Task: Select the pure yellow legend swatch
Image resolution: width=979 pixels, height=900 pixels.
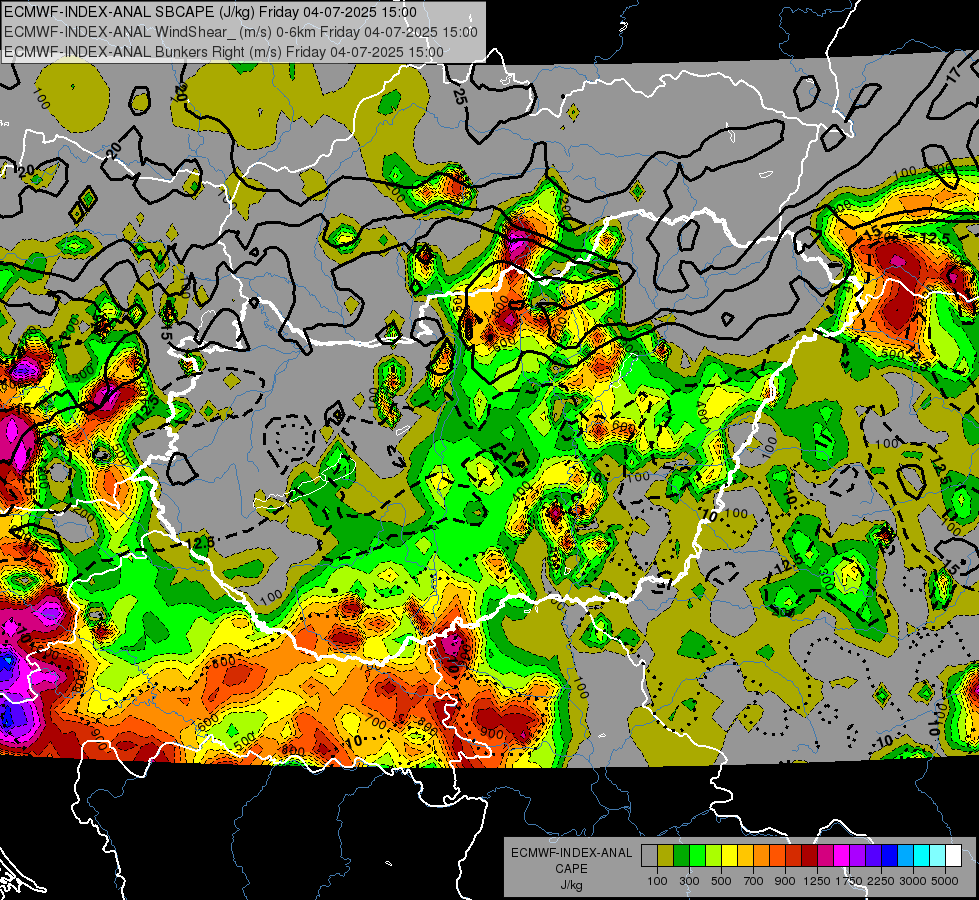Action: [x=729, y=855]
